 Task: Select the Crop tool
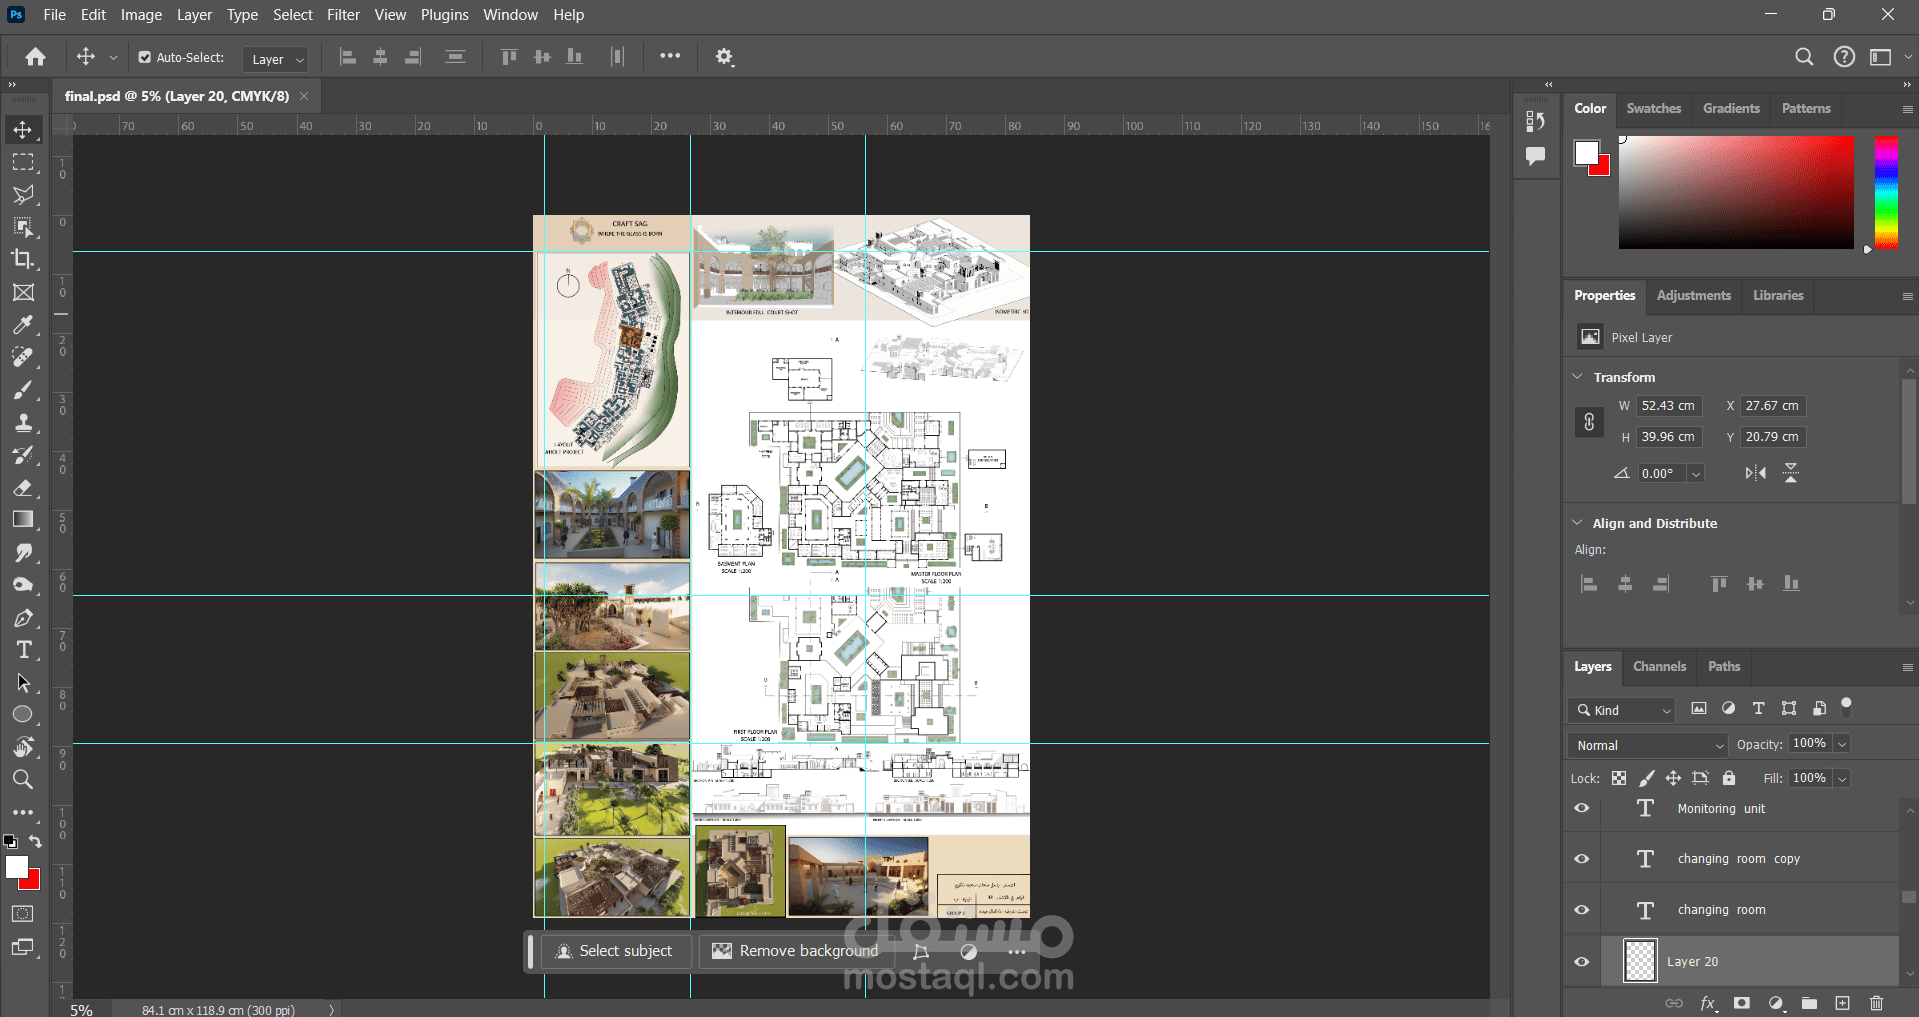tap(23, 259)
